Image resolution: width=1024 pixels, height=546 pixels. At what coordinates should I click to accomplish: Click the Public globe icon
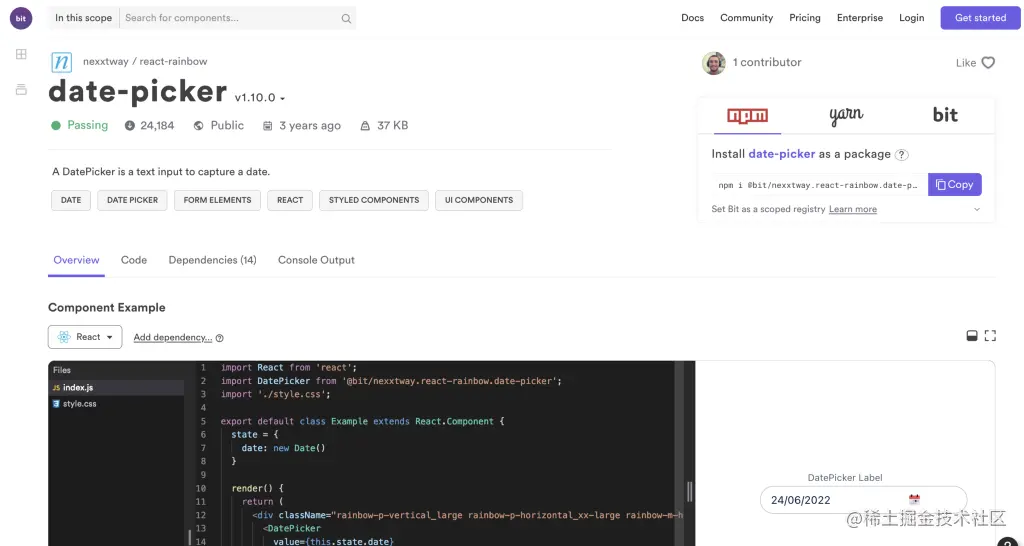pyautogui.click(x=199, y=125)
